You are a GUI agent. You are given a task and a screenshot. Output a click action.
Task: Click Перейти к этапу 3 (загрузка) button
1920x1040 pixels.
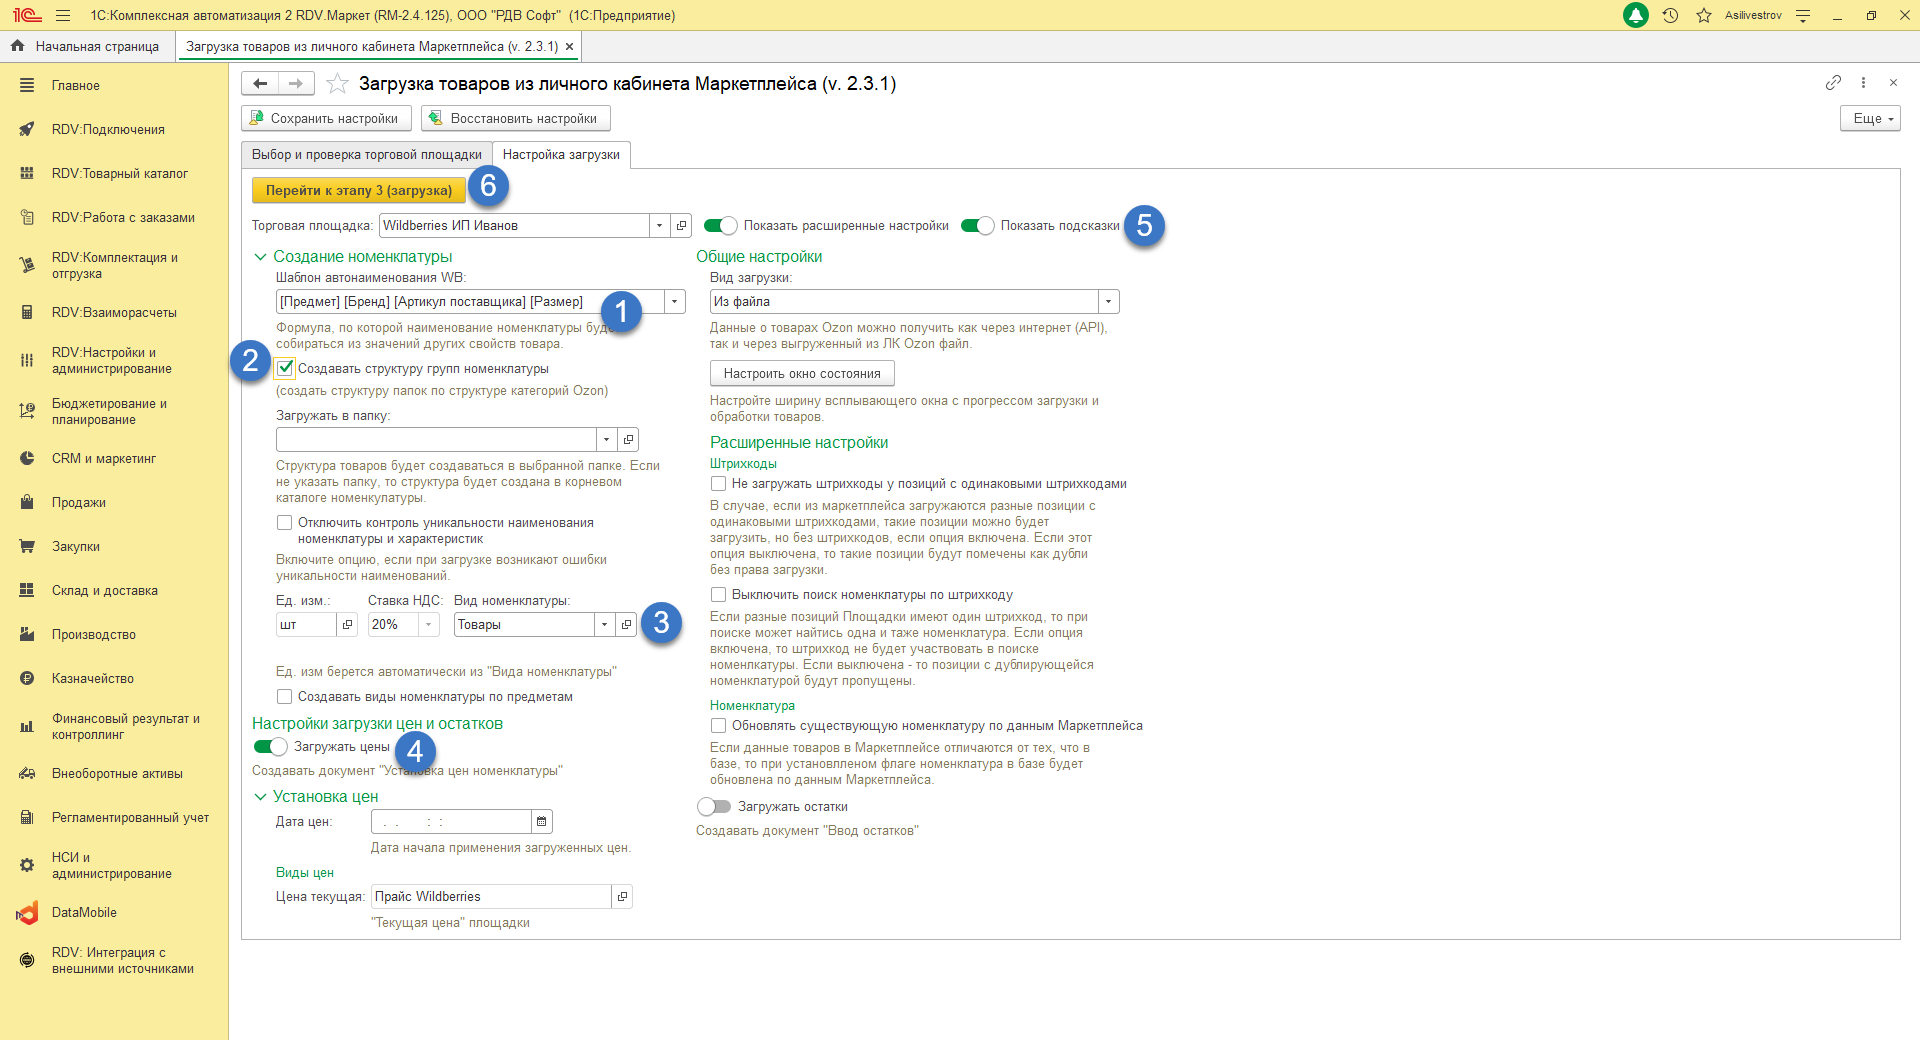tap(358, 190)
